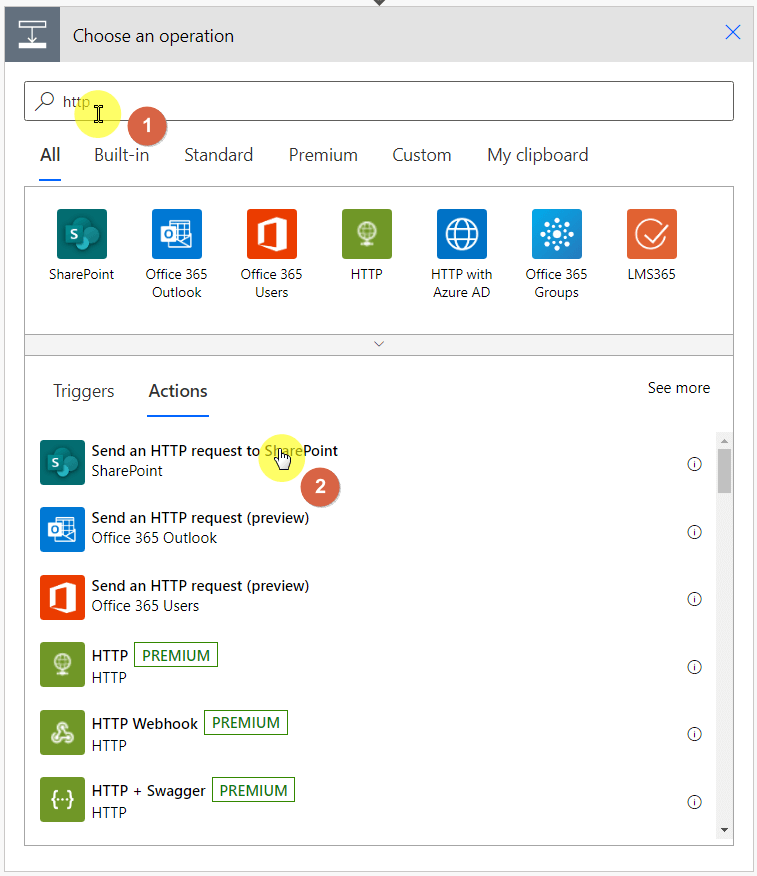The image size is (757, 876).
Task: Click the Outlook icon in the actions list
Action: [x=62, y=529]
